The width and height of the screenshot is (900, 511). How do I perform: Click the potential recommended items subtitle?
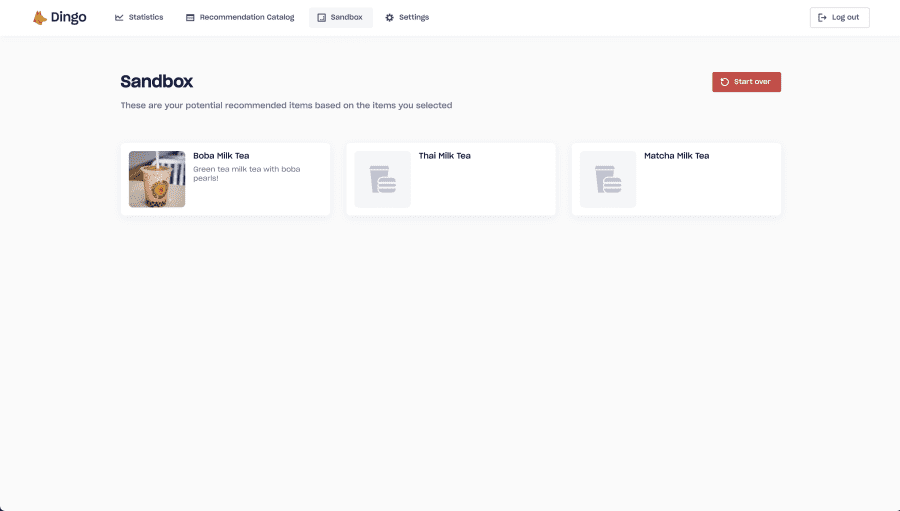pos(286,105)
